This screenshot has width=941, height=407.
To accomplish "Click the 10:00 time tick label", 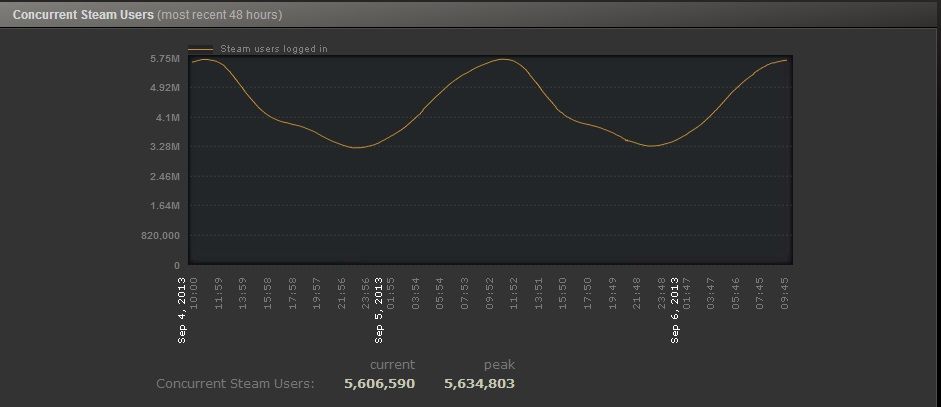I will click(x=194, y=293).
